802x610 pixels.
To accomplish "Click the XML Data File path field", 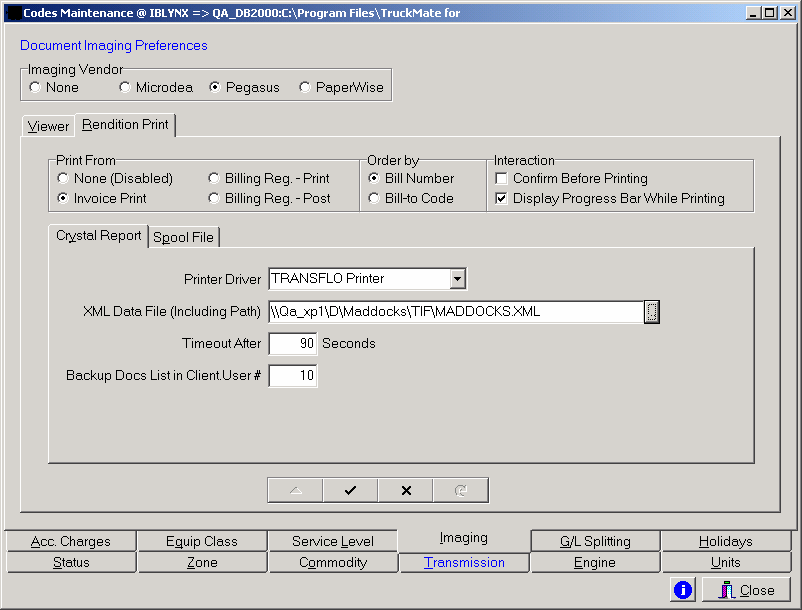I will pyautogui.click(x=456, y=311).
